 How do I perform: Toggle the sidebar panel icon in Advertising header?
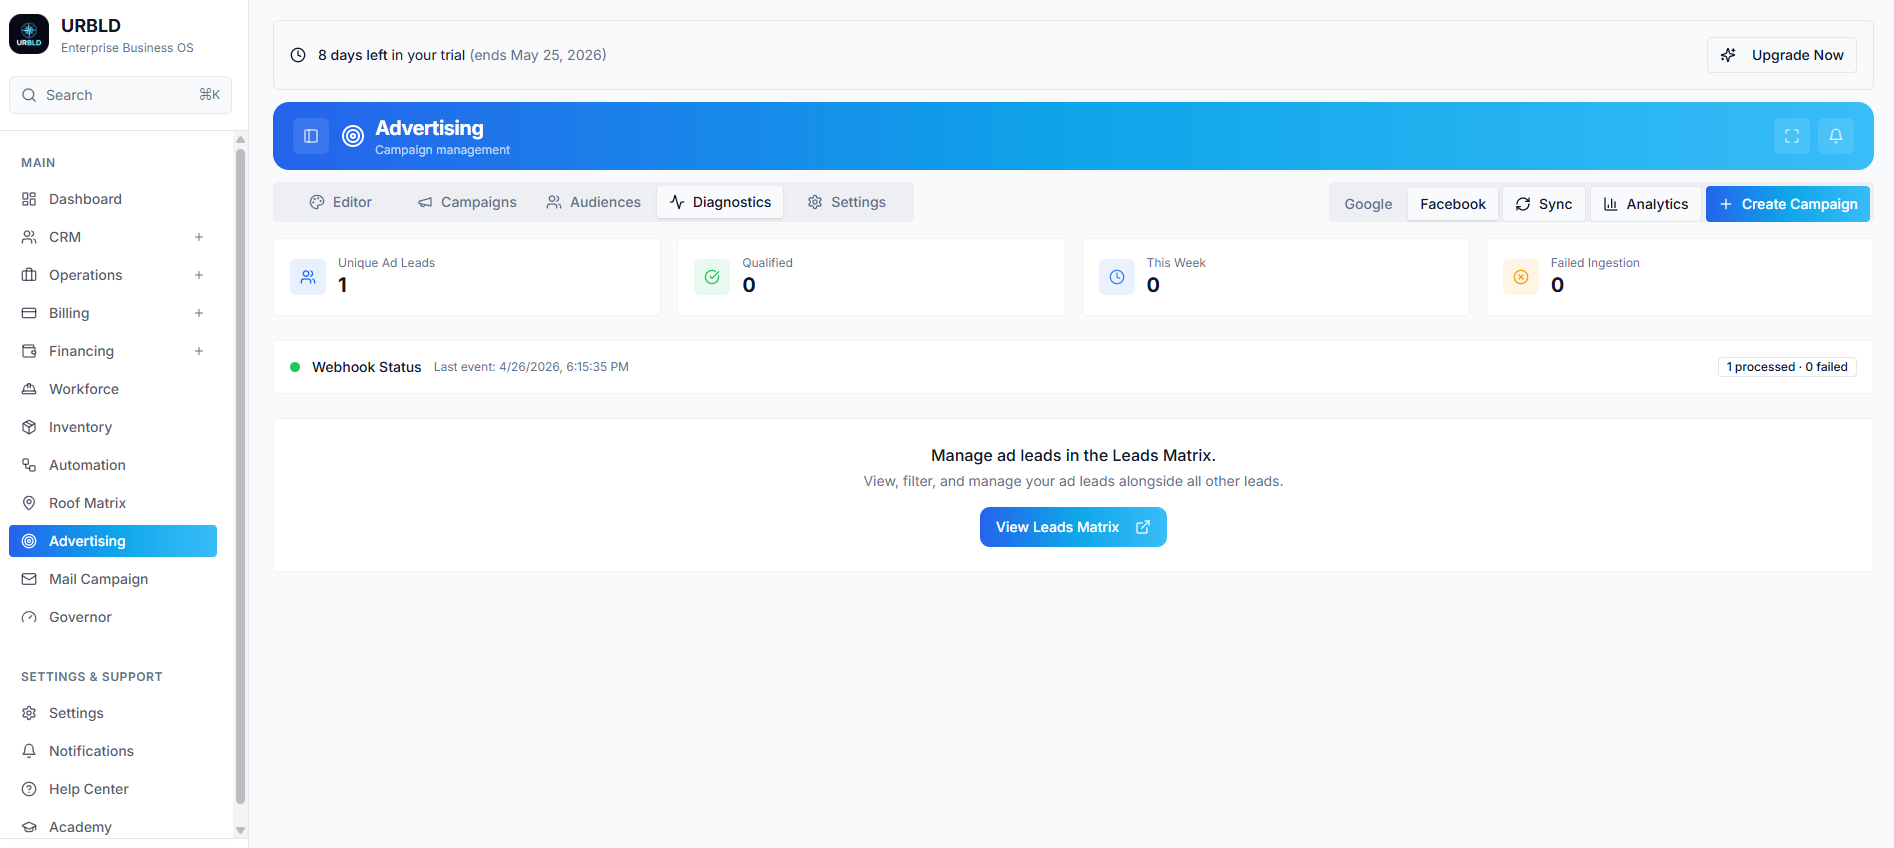311,136
